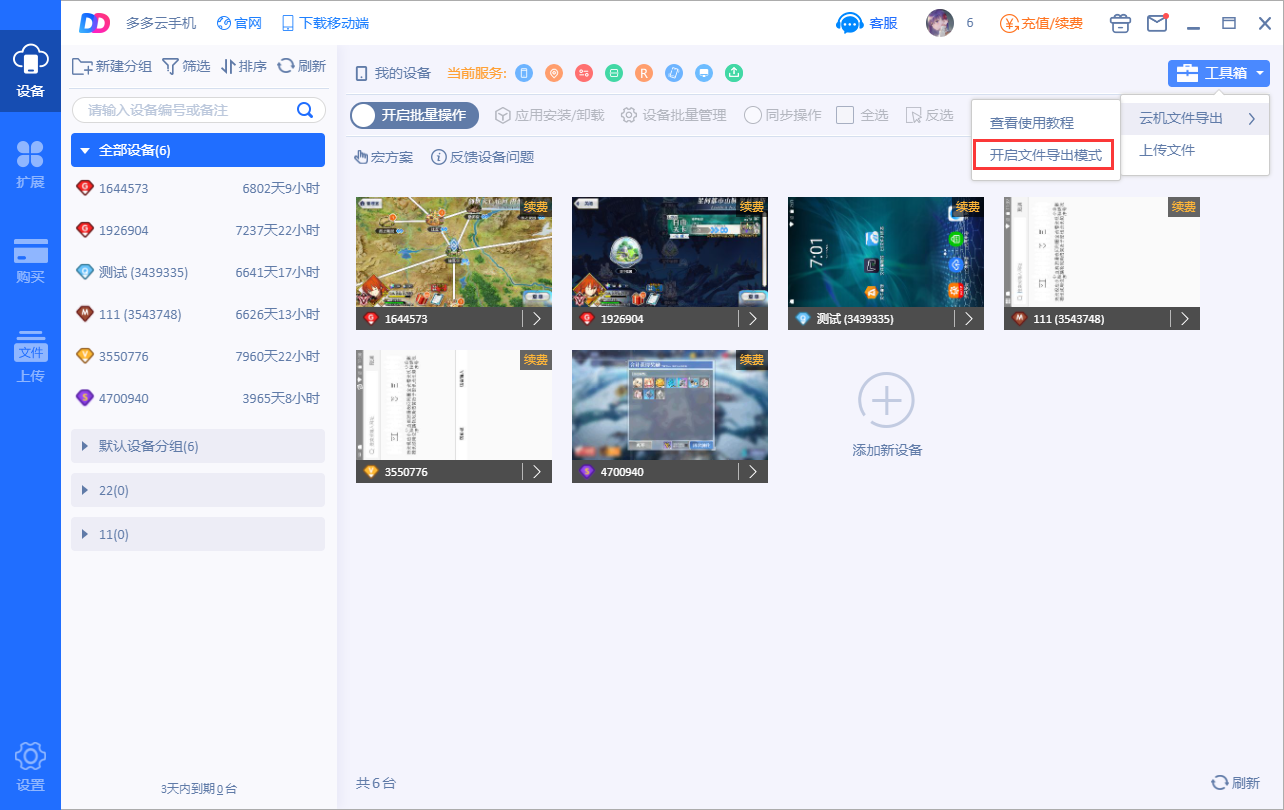Open the mail messages icon
Image resolution: width=1284 pixels, height=810 pixels.
tap(1157, 23)
